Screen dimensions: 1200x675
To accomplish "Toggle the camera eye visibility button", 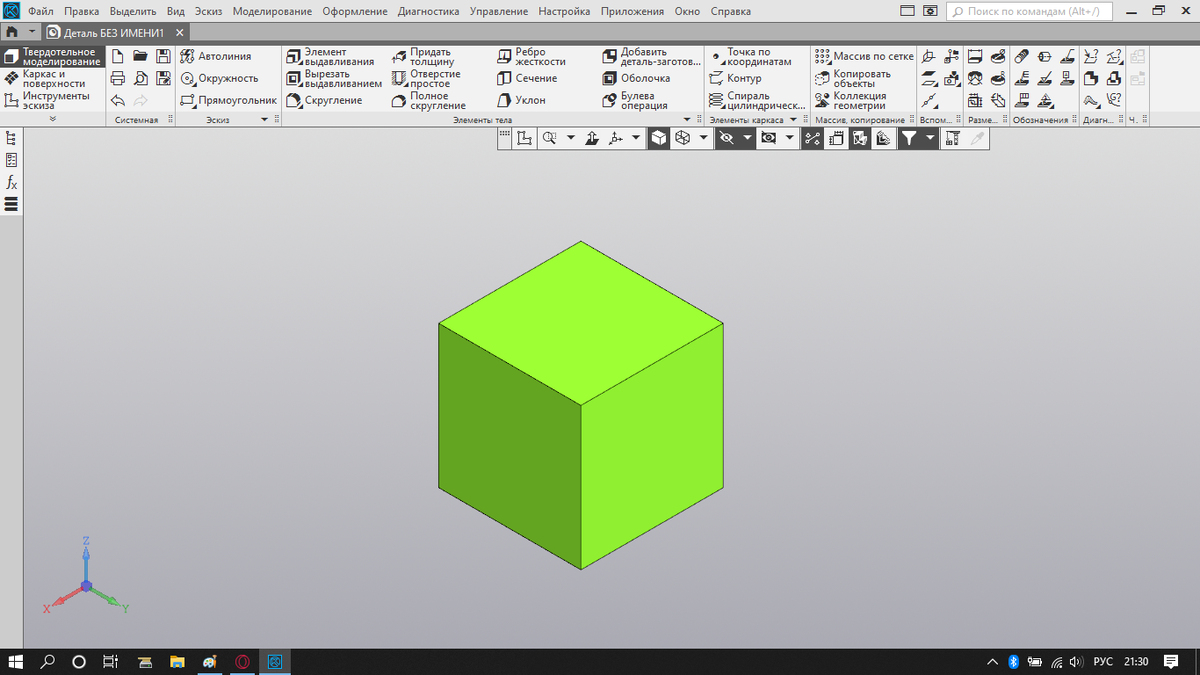I will click(768, 139).
